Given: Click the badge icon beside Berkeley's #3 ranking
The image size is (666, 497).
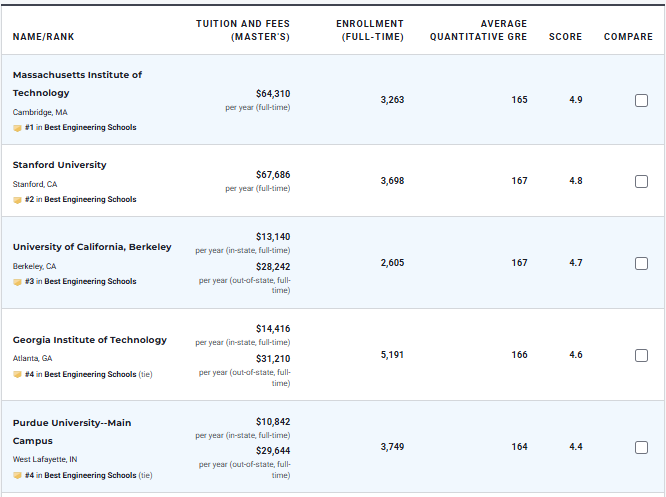Looking at the screenshot, I should click(x=17, y=282).
